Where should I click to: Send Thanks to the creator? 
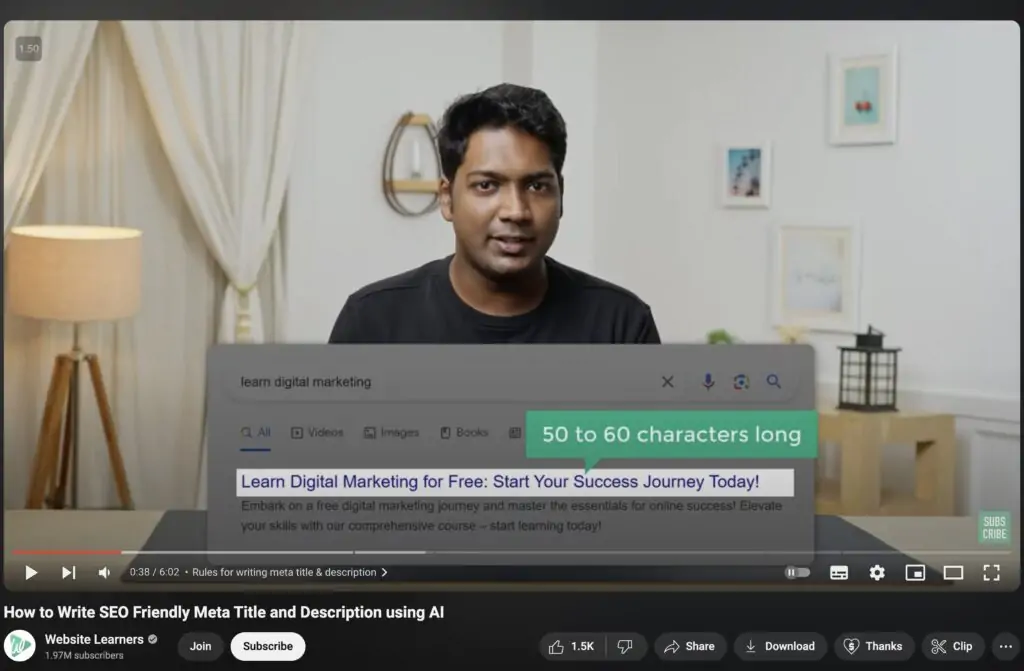873,646
